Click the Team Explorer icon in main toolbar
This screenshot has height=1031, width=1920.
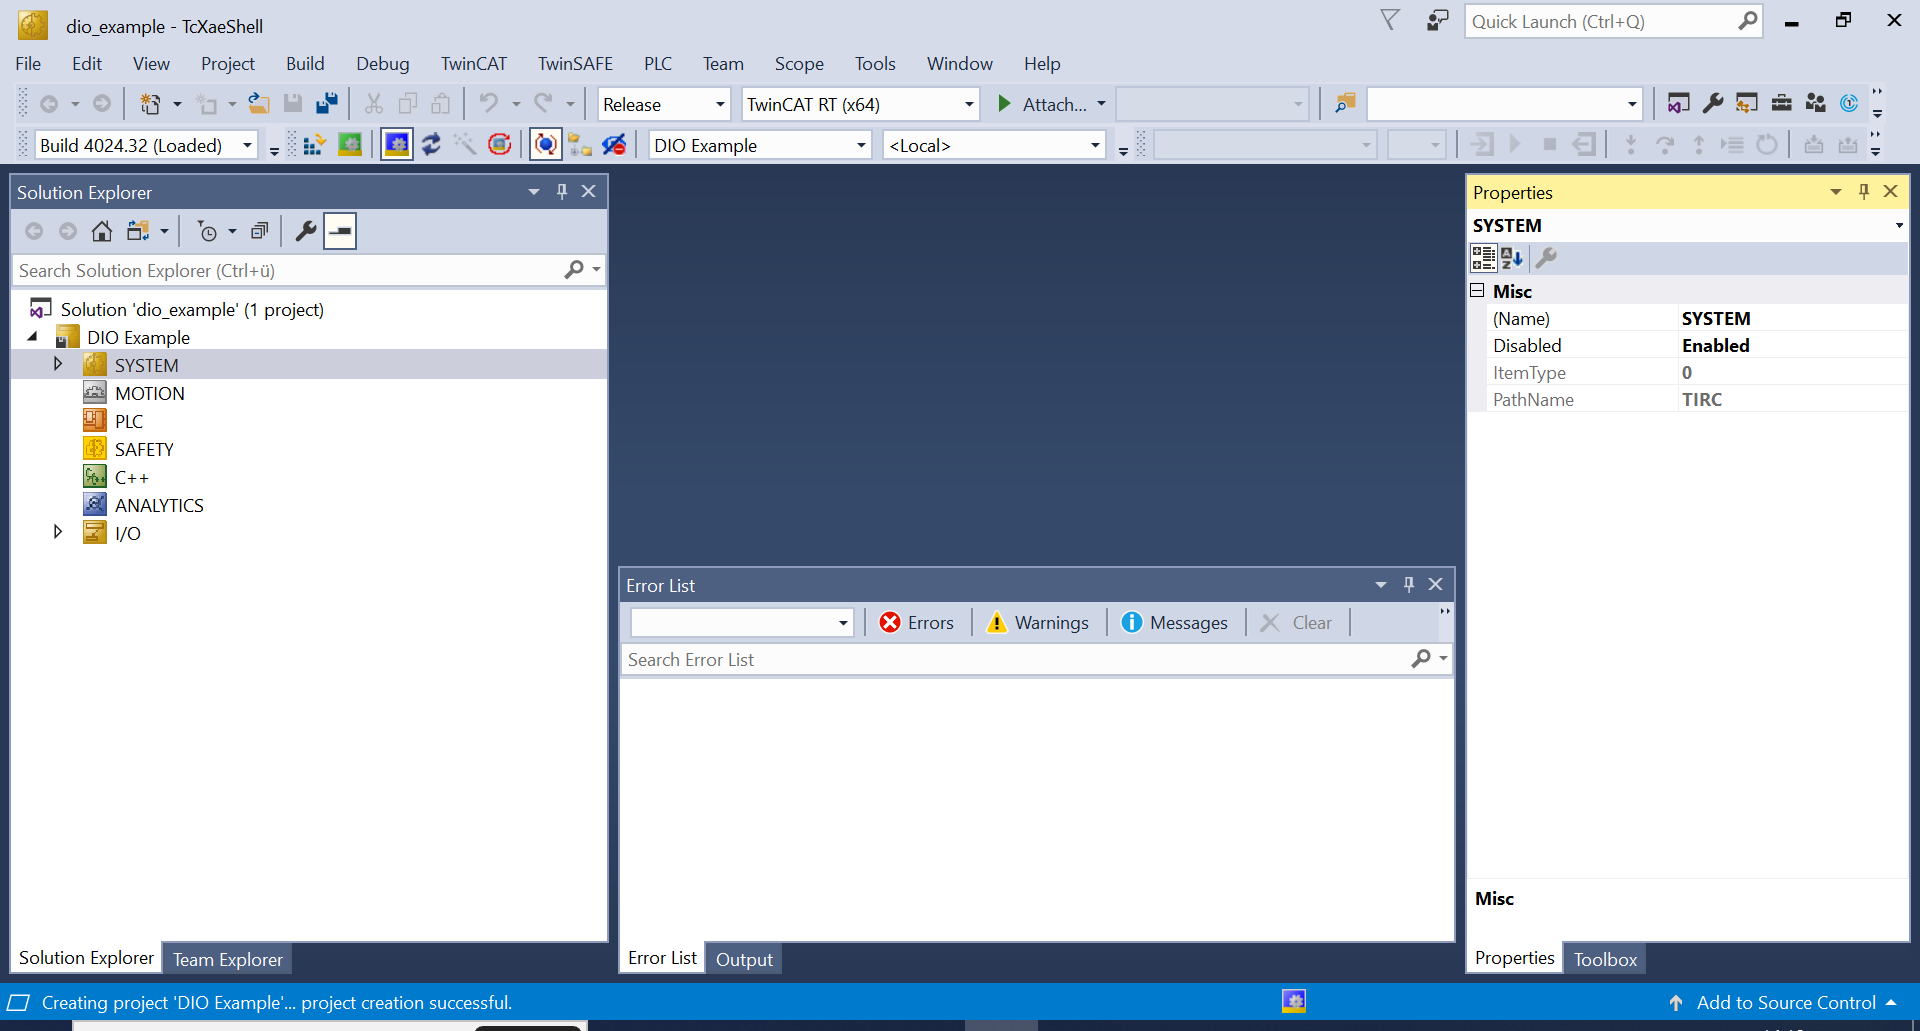tap(1816, 103)
